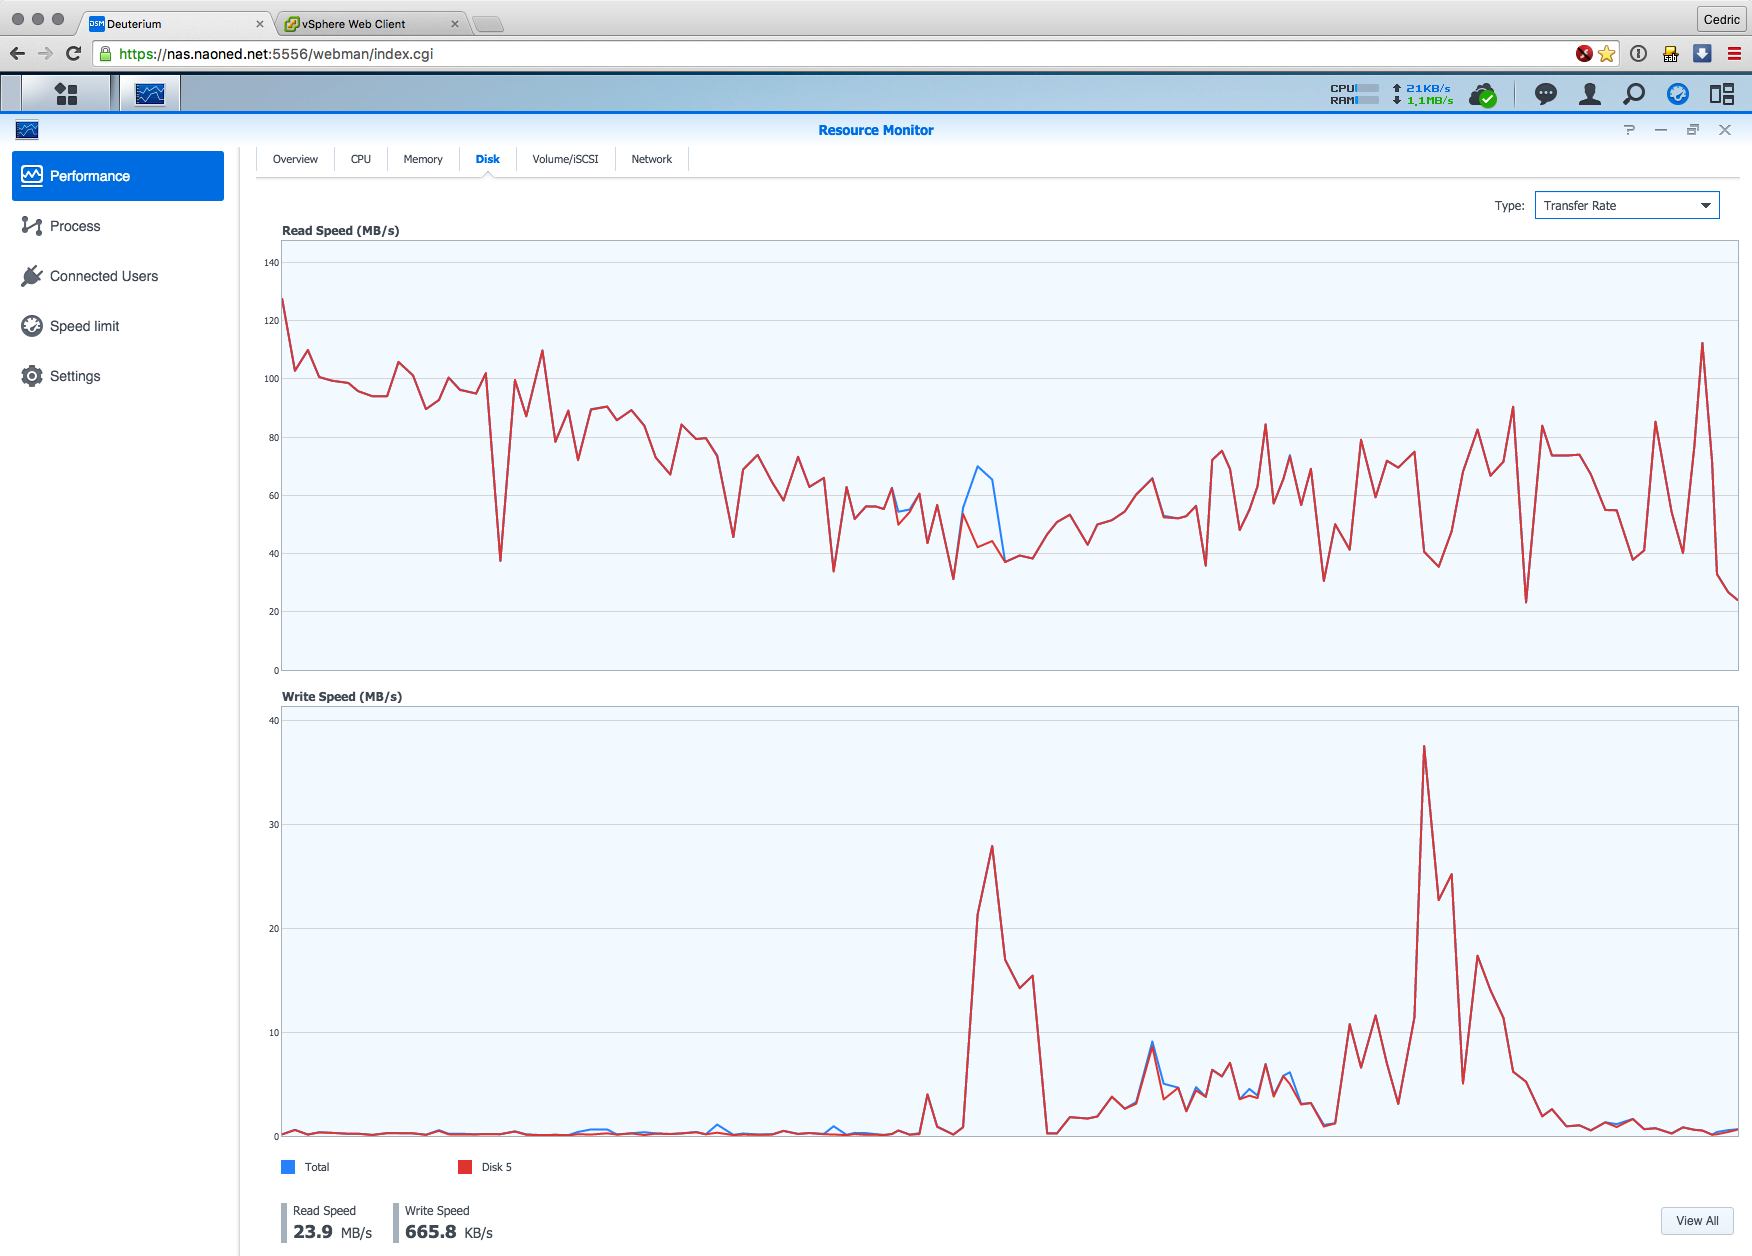Click the View All button
Viewport: 1752px width, 1256px height.
pos(1696,1221)
